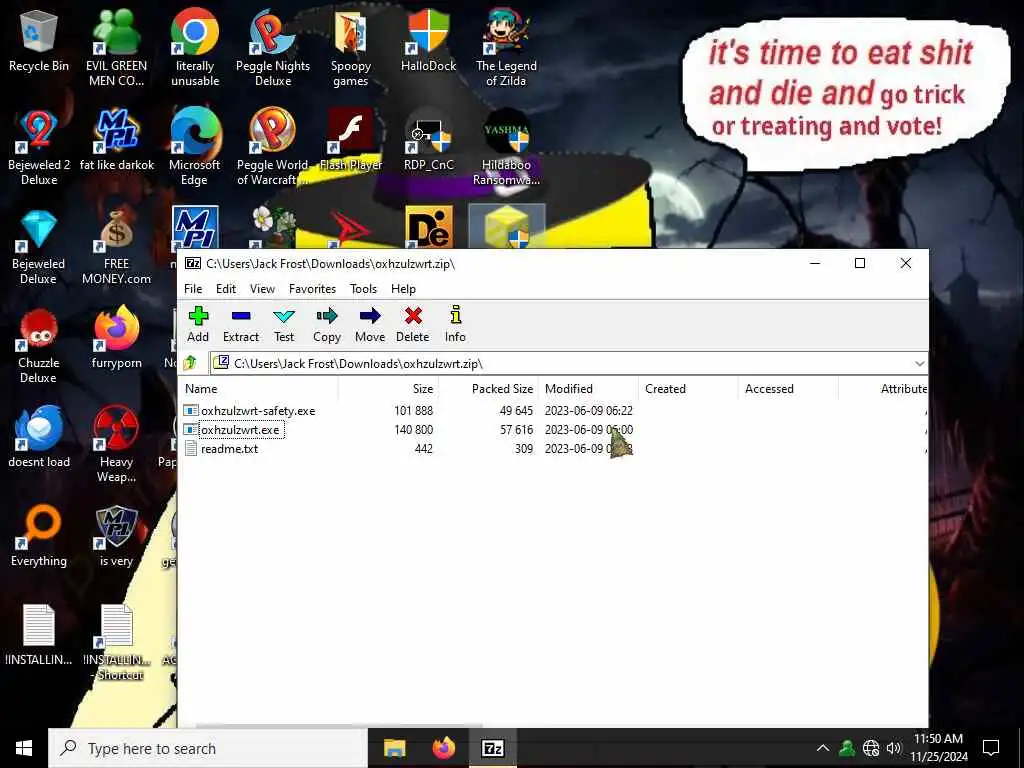Open Firefox from the taskbar

point(443,748)
